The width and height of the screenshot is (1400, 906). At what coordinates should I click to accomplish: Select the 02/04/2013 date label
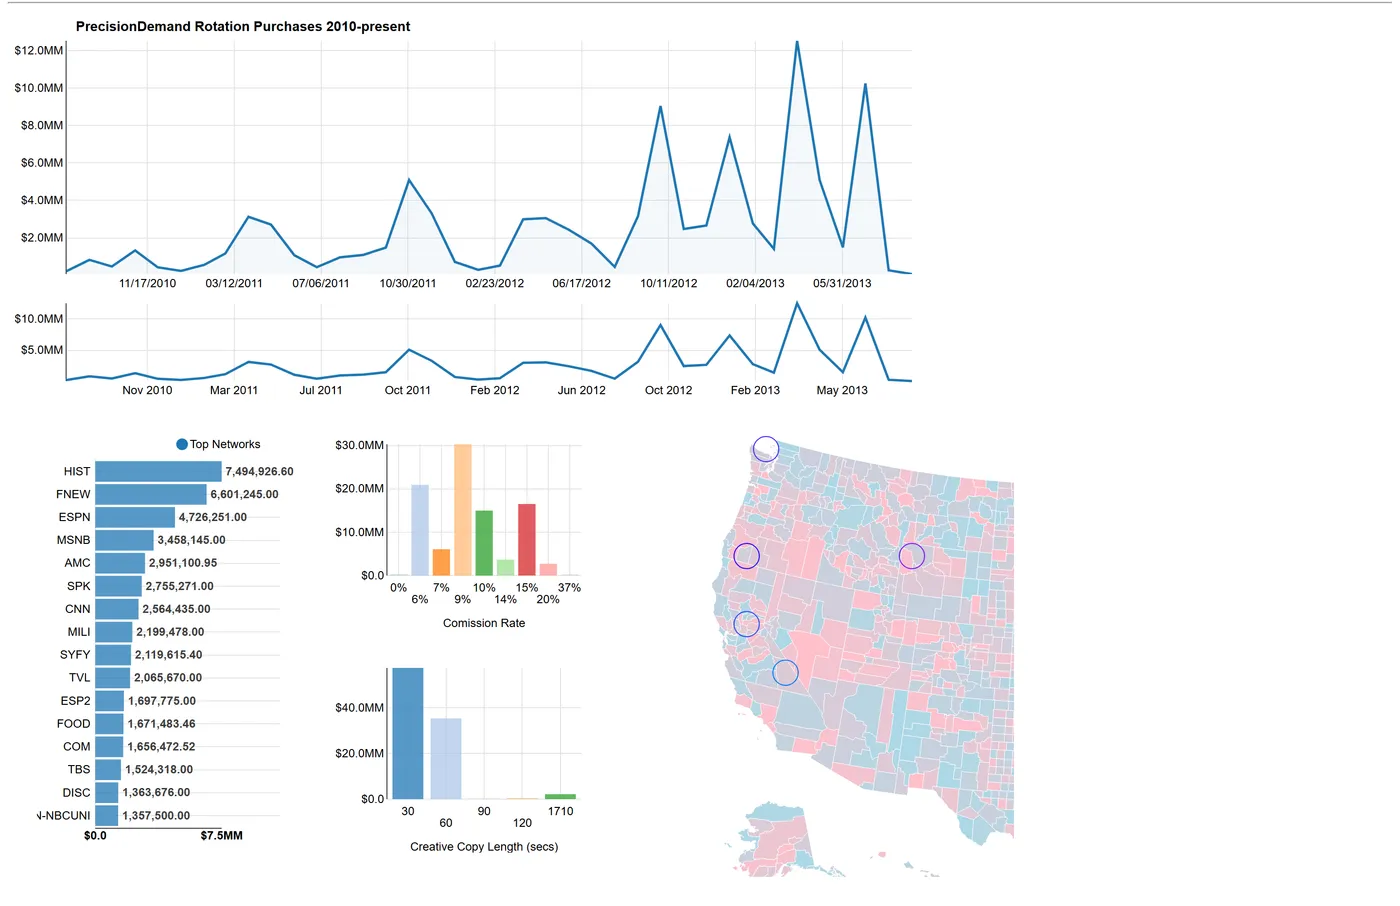pos(755,283)
